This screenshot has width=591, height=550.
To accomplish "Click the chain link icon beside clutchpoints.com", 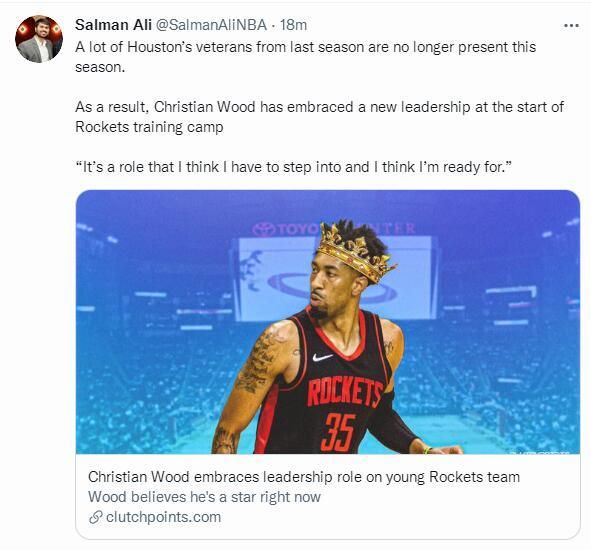I will pyautogui.click(x=96, y=517).
